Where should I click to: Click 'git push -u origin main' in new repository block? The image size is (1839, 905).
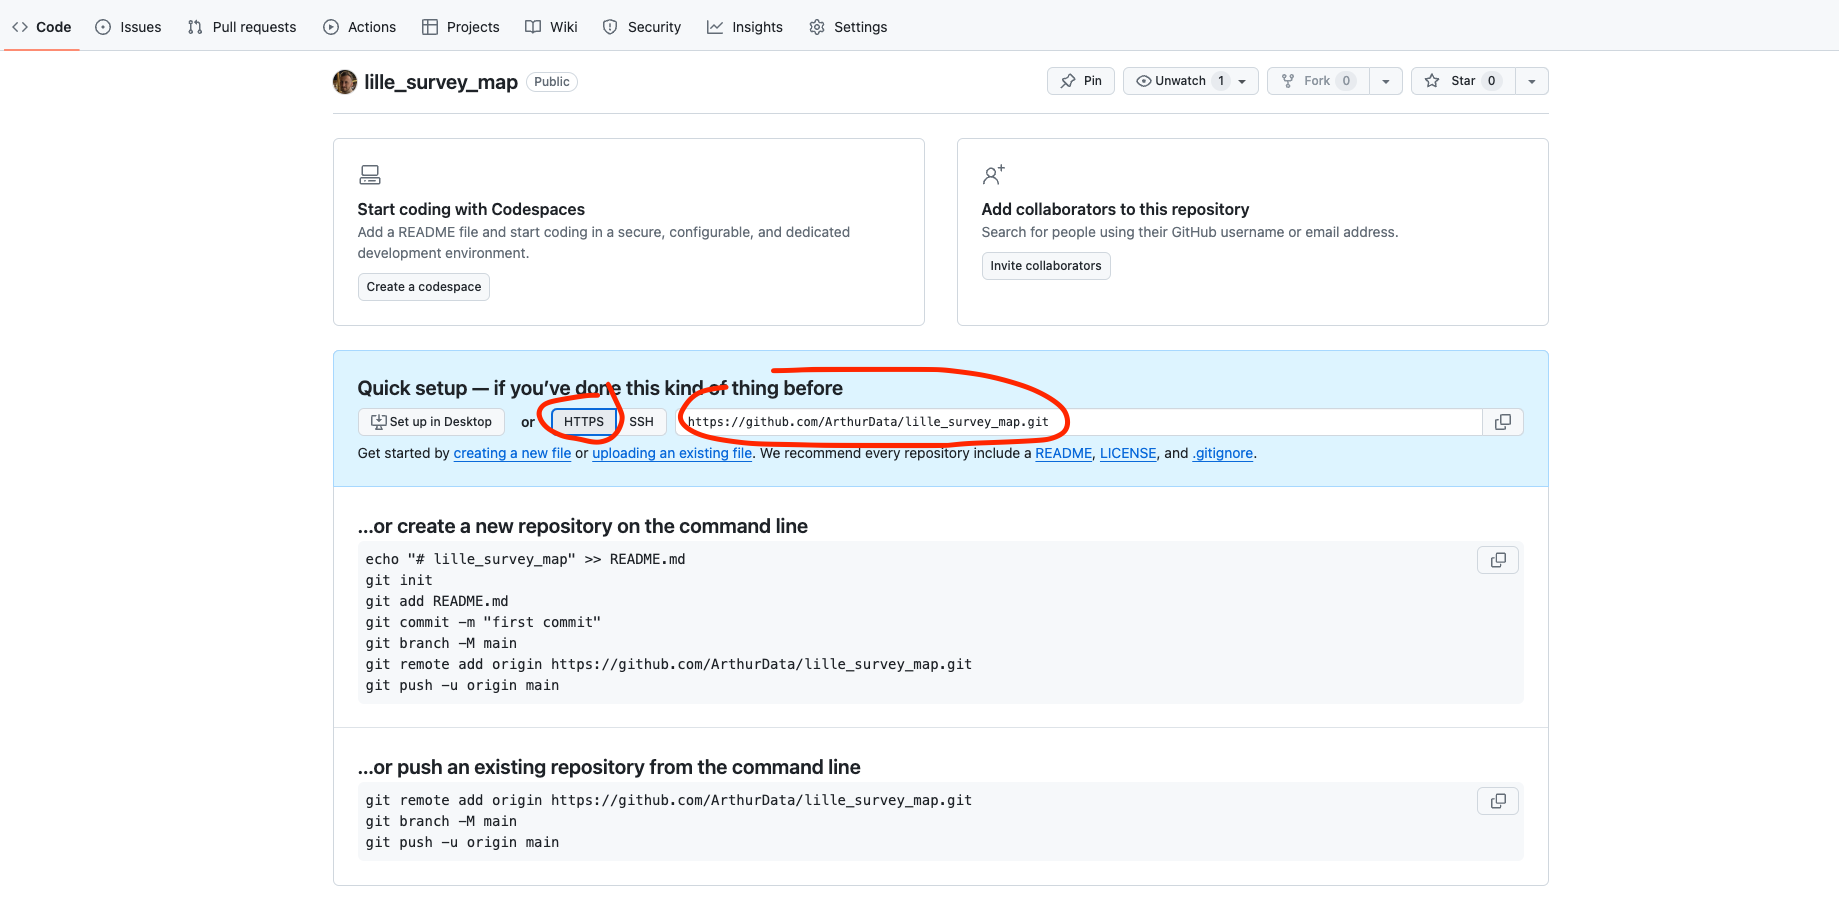[462, 685]
